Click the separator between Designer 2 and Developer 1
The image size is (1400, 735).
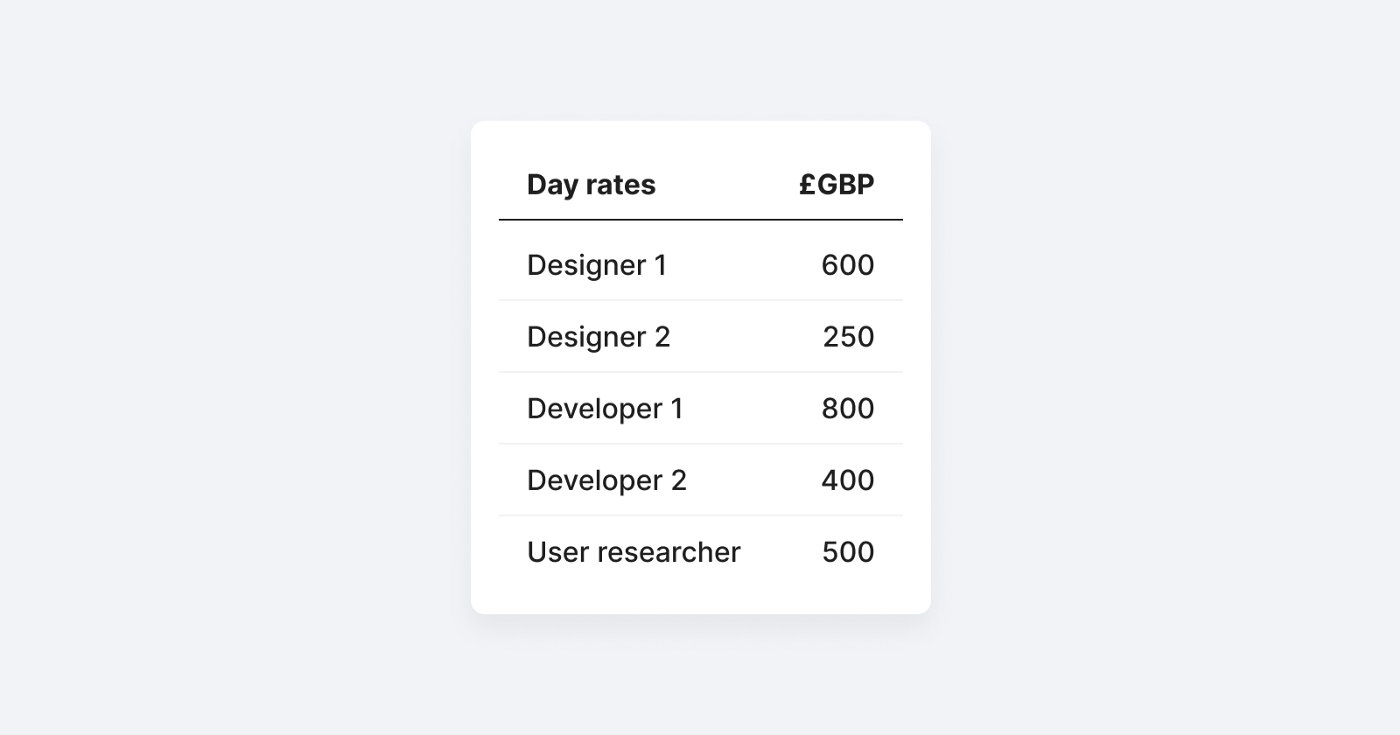click(x=700, y=372)
